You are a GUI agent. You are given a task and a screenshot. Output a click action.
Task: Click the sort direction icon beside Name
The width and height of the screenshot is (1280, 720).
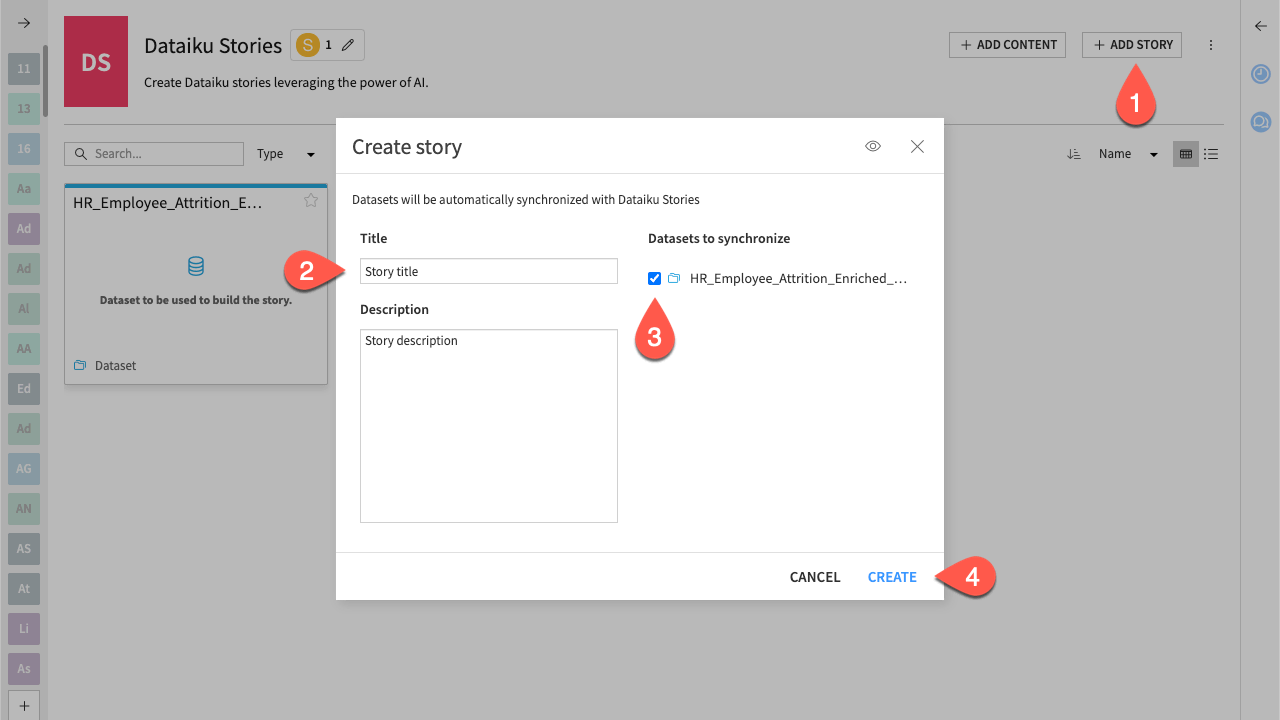[1074, 154]
